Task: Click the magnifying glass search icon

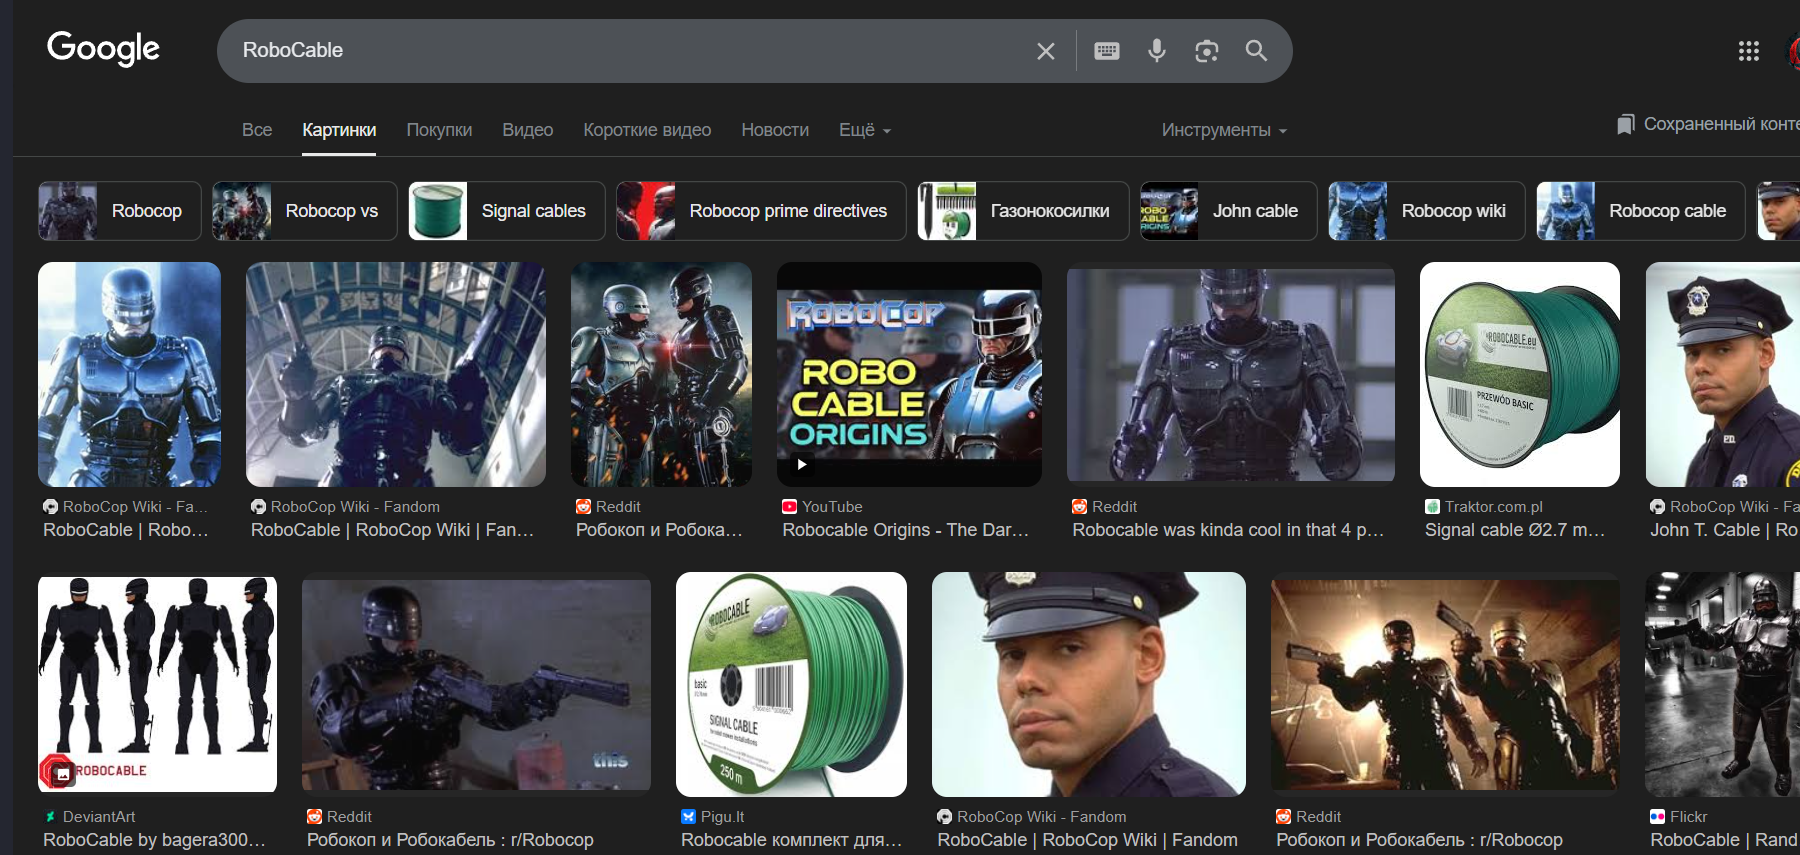Action: (1256, 51)
